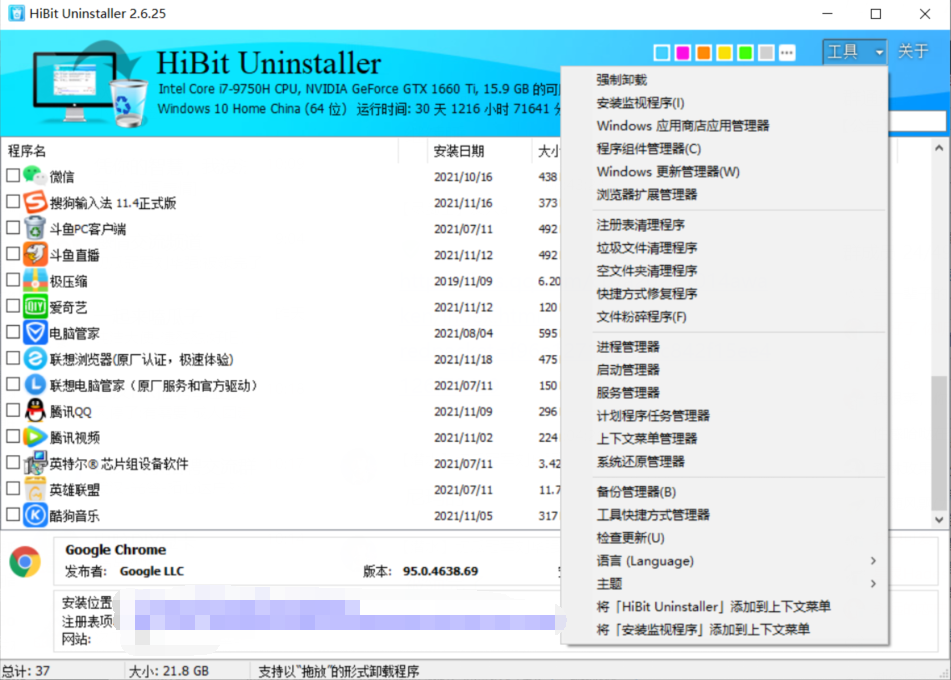This screenshot has width=951, height=680.
Task: Pick the green theme color swatch
Action: click(x=745, y=53)
